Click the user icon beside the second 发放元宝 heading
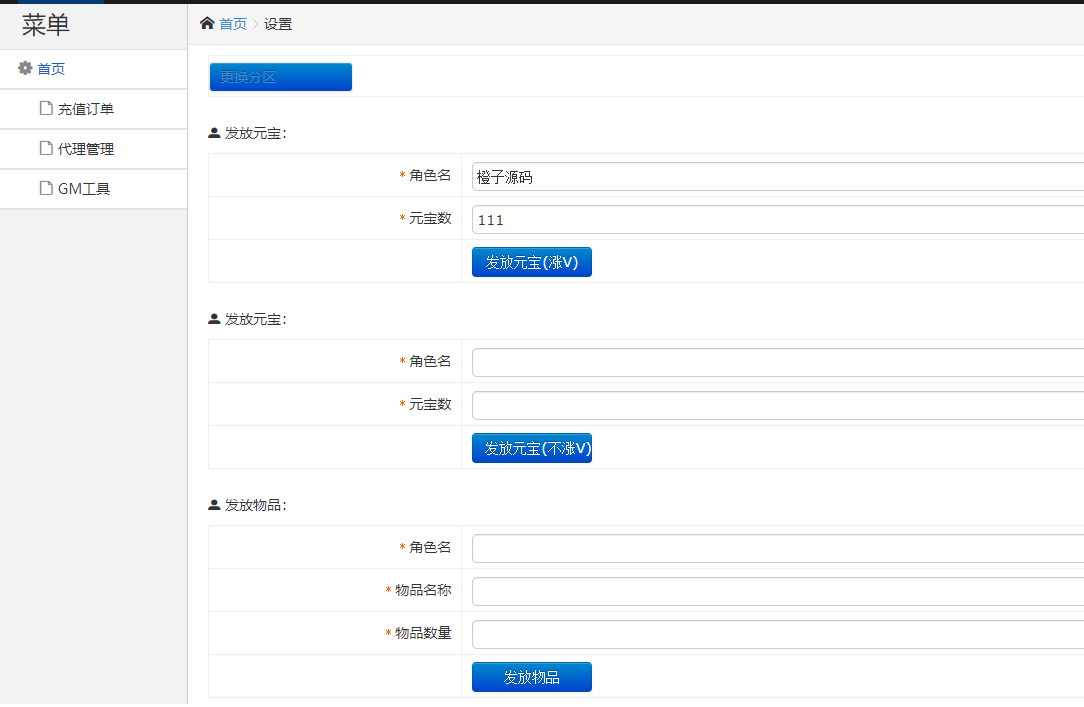Screen dimensions: 1084x707 coord(214,319)
